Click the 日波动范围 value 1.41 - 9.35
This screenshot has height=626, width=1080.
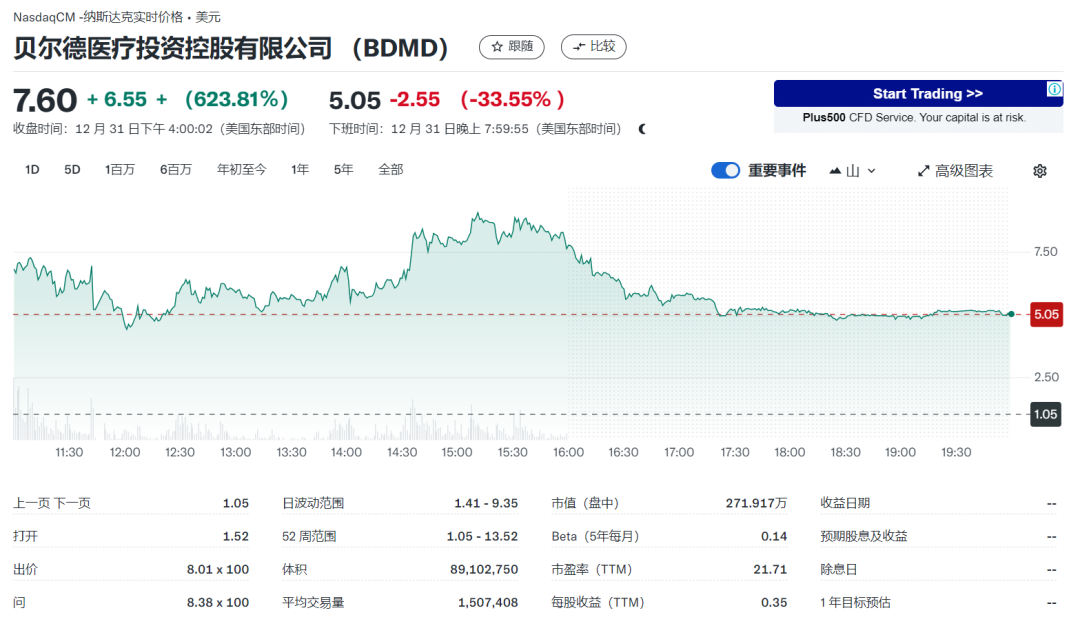point(486,503)
